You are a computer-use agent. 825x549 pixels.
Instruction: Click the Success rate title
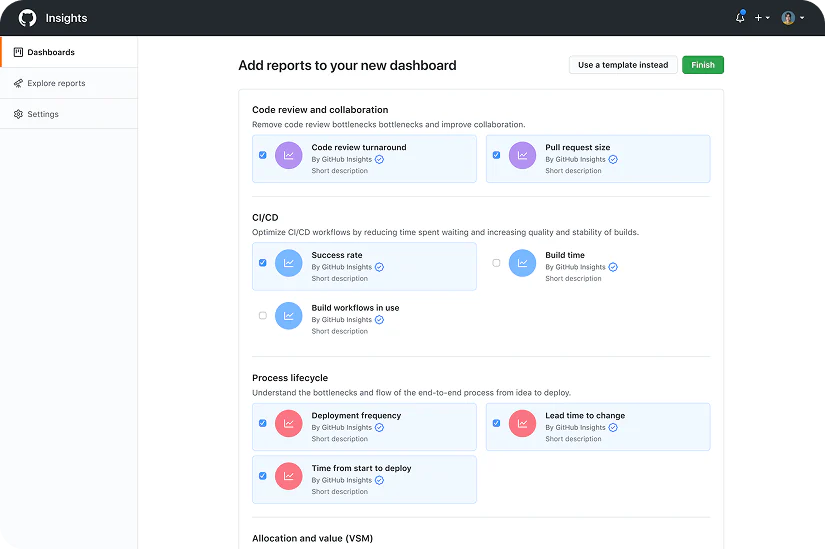click(x=337, y=255)
